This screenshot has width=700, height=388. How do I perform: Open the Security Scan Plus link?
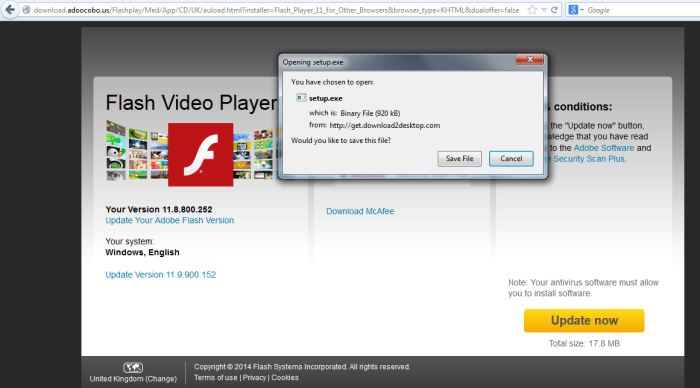588,159
